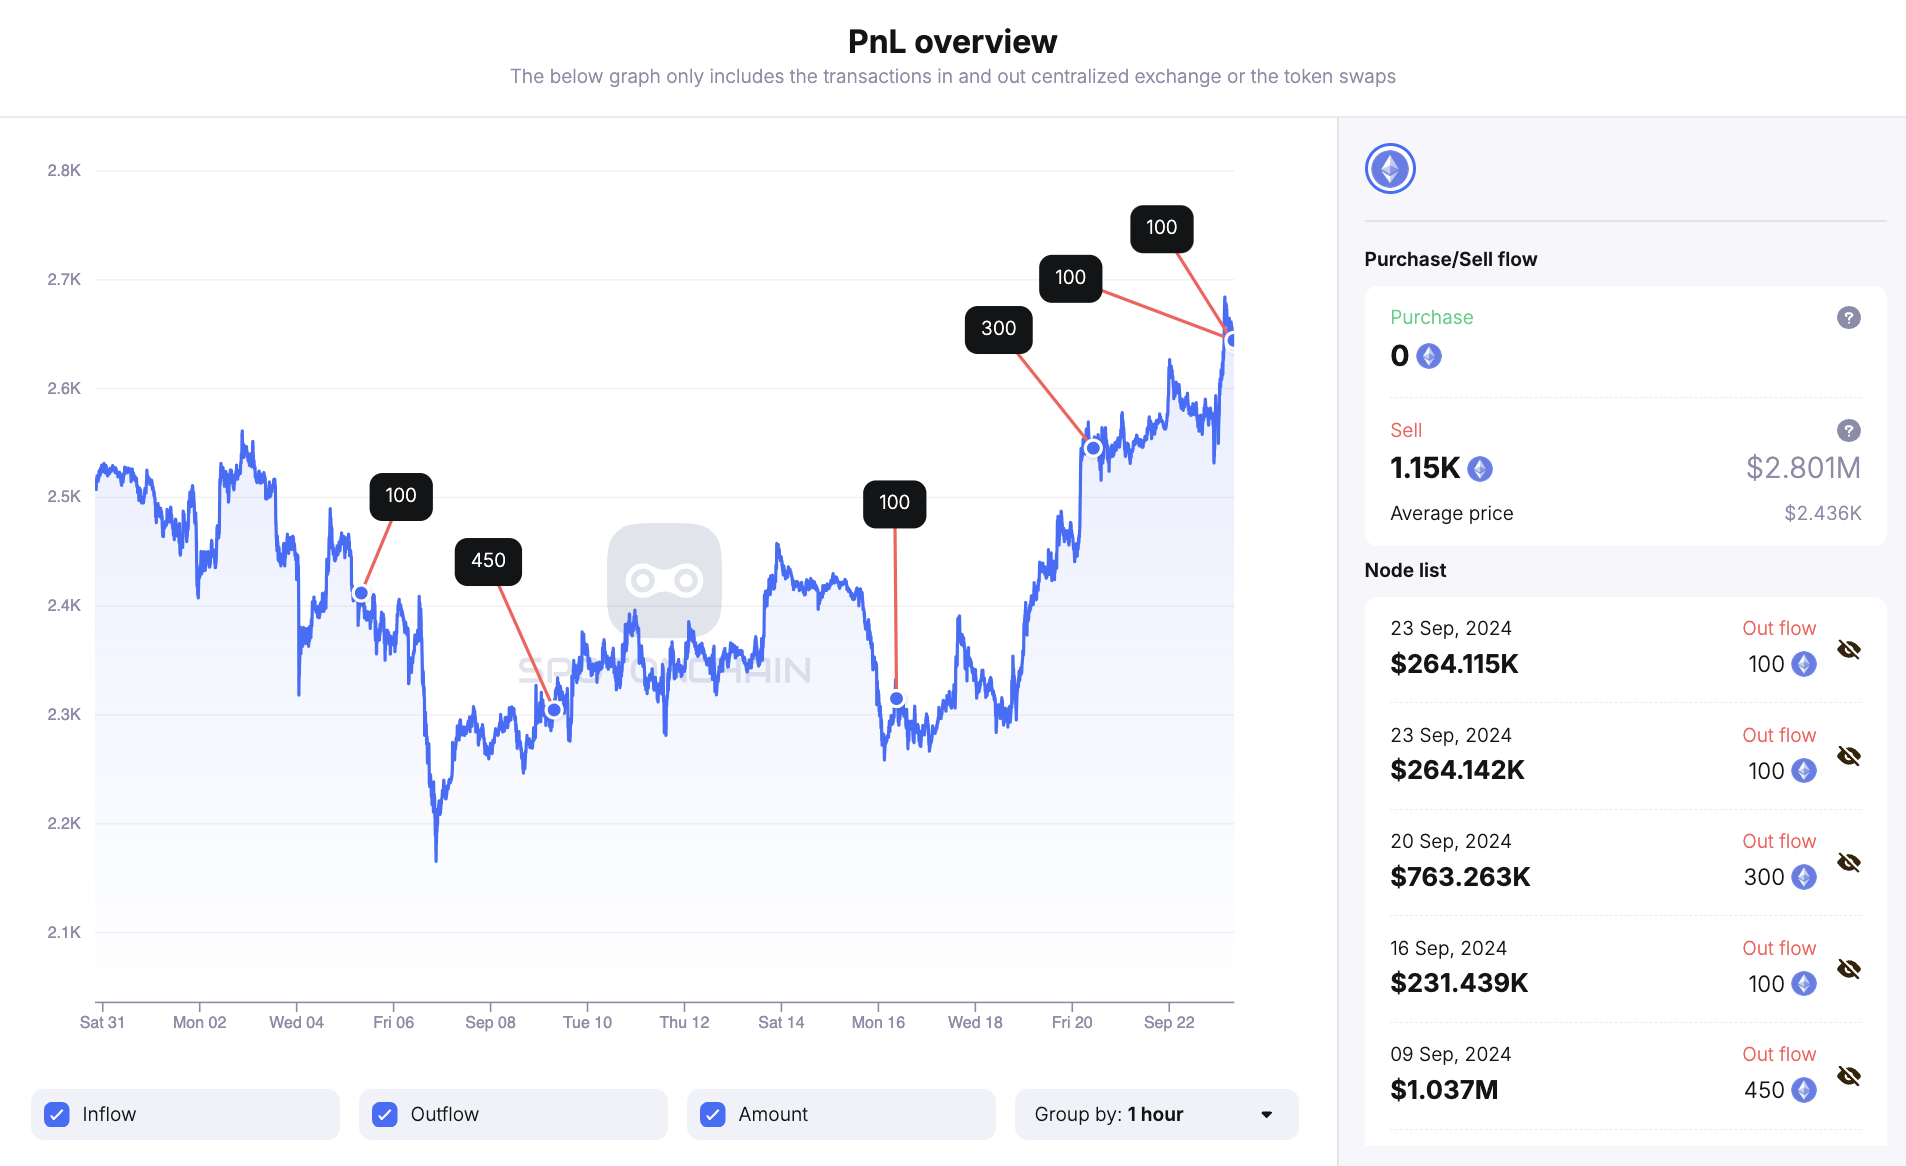Screen dimensions: 1906x1166
Task: Click the ETH icon next to Sell 1.15K
Action: [x=1478, y=468]
